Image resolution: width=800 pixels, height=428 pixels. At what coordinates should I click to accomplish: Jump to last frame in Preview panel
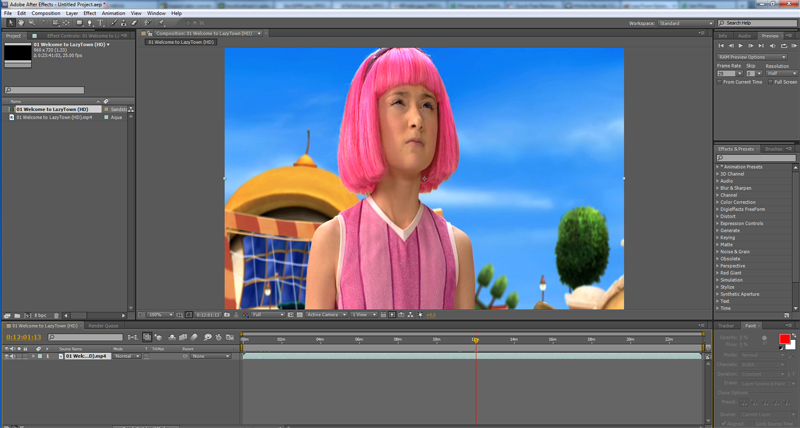(x=761, y=46)
